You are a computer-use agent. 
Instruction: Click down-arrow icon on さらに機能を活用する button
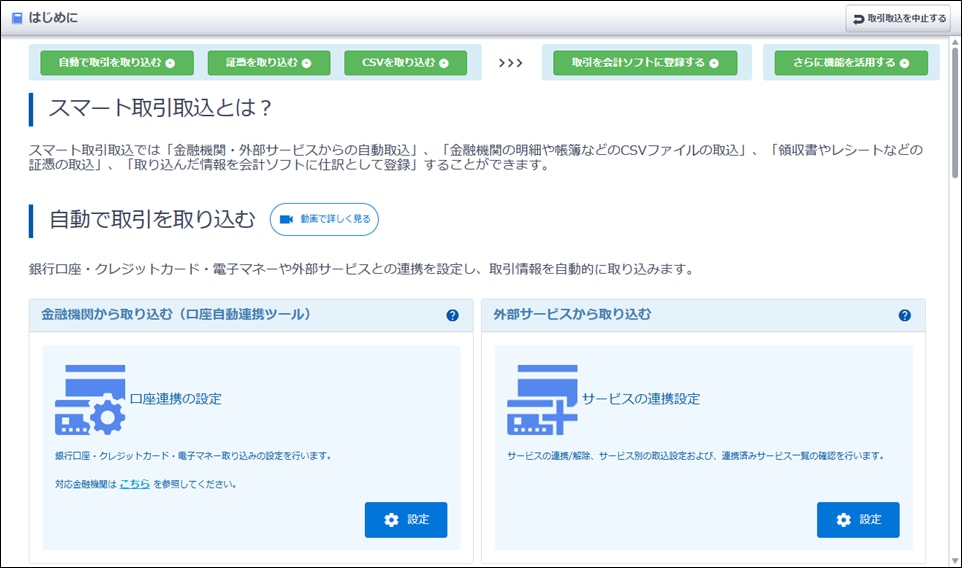coord(904,63)
